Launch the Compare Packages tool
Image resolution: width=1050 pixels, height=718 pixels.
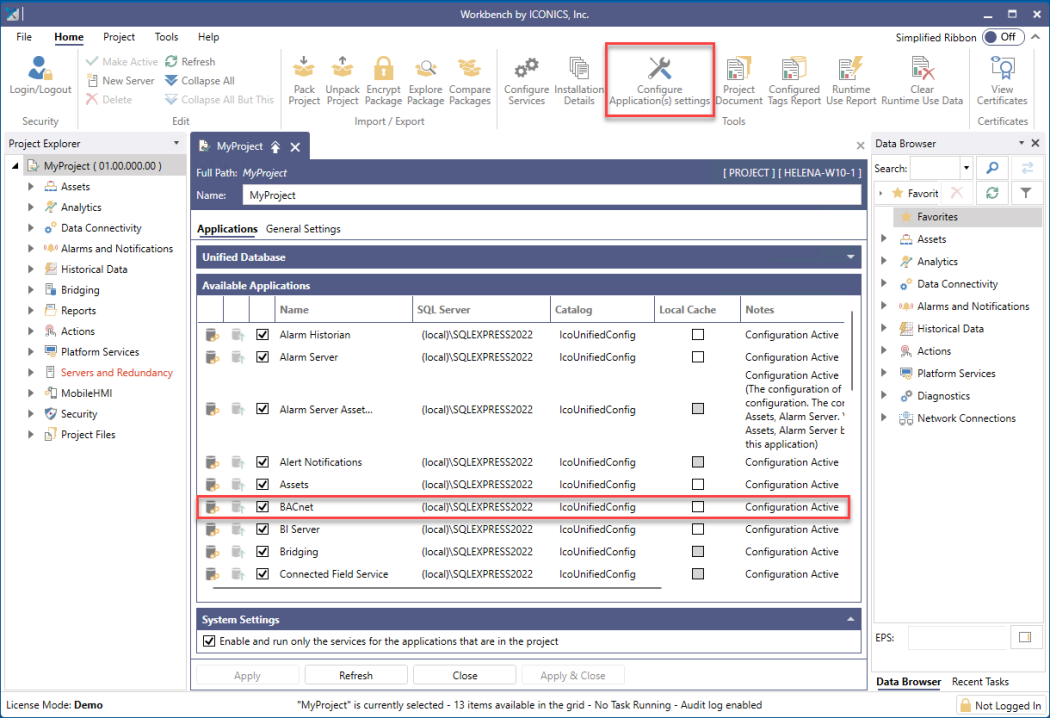(x=469, y=80)
